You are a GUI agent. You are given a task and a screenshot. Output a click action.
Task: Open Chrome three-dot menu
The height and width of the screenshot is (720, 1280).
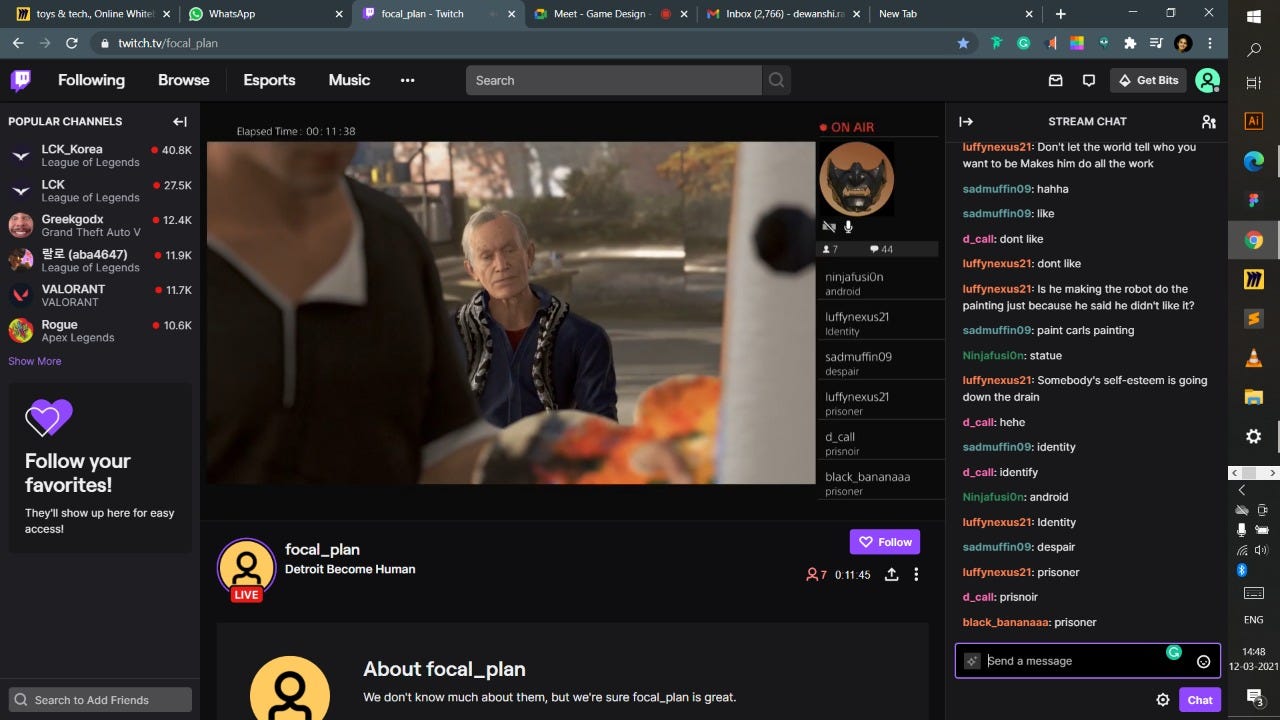point(1210,43)
